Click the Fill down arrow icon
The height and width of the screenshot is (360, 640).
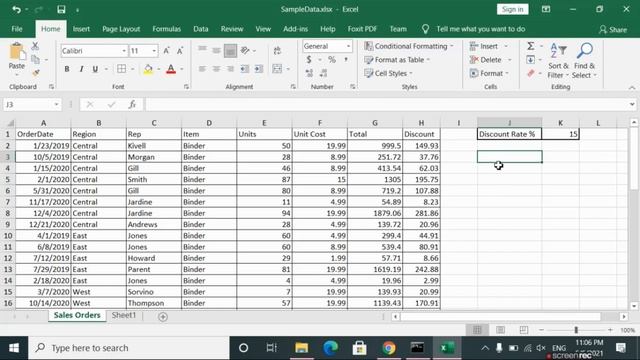click(531, 60)
